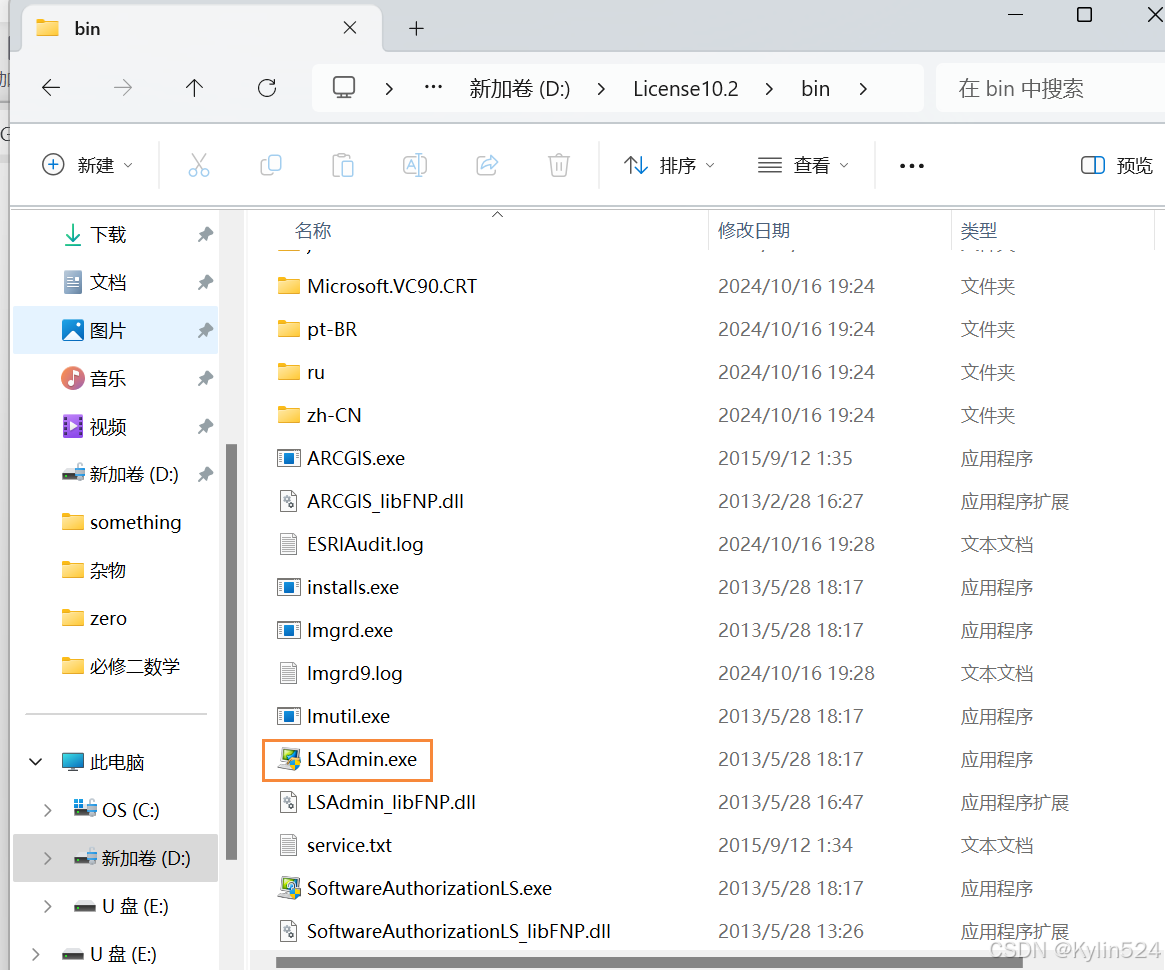1165x970 pixels.
Task: Click the 新加卷 (D:) breadcrumb
Action: point(520,89)
